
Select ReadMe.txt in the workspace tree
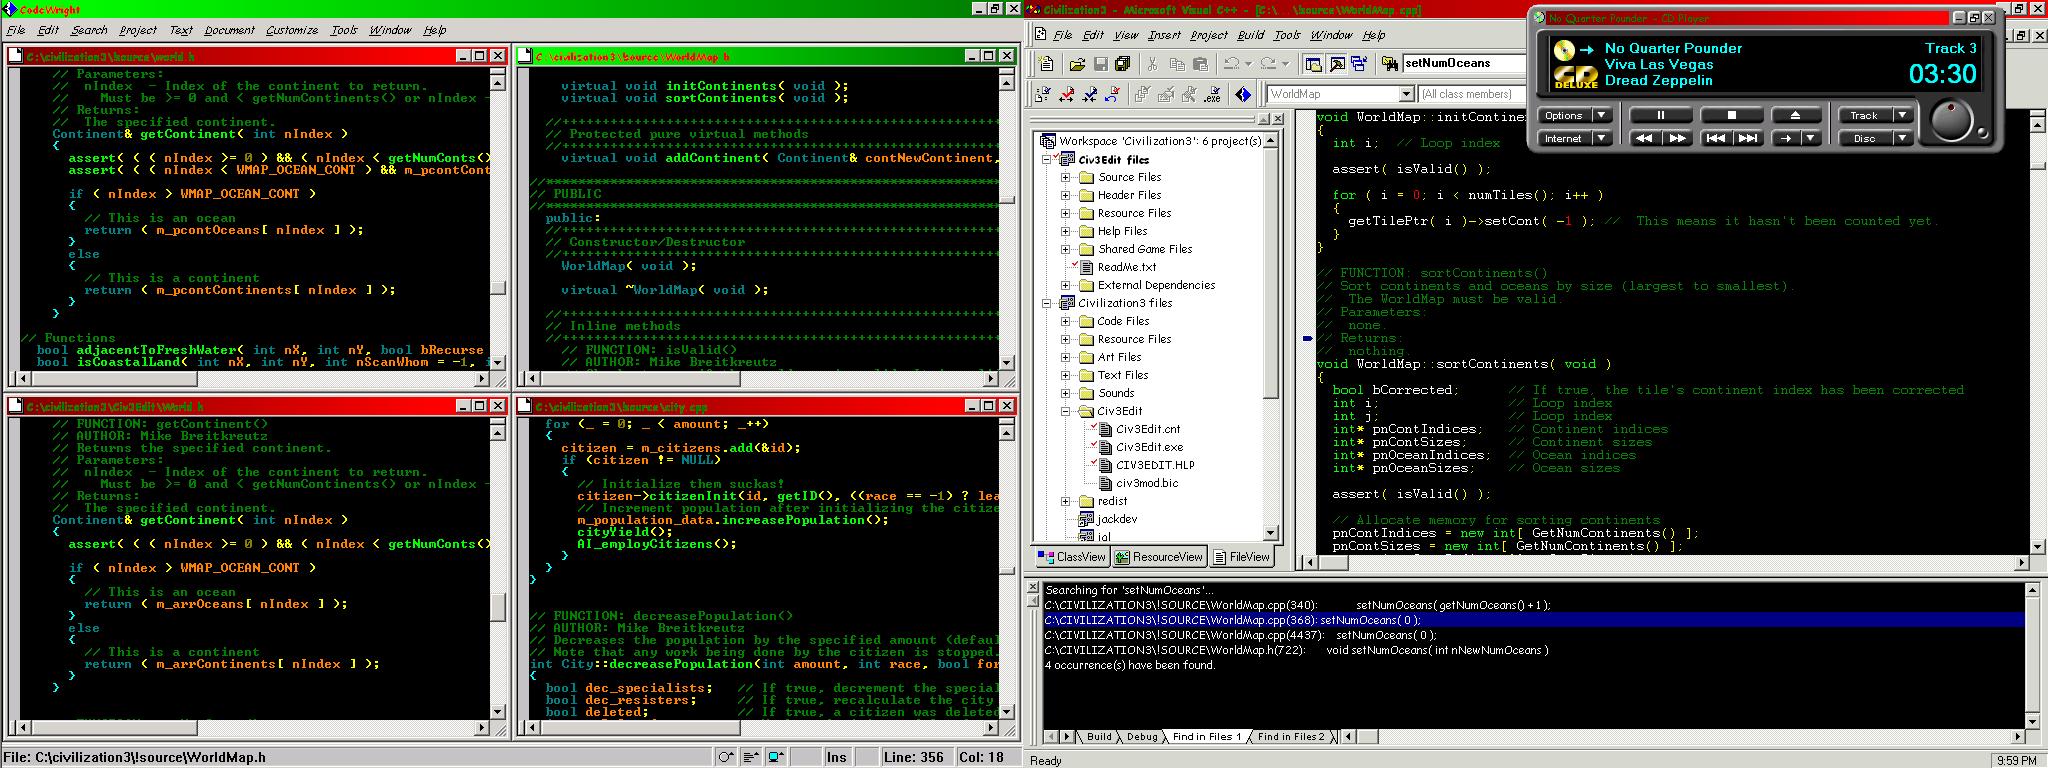[1127, 268]
